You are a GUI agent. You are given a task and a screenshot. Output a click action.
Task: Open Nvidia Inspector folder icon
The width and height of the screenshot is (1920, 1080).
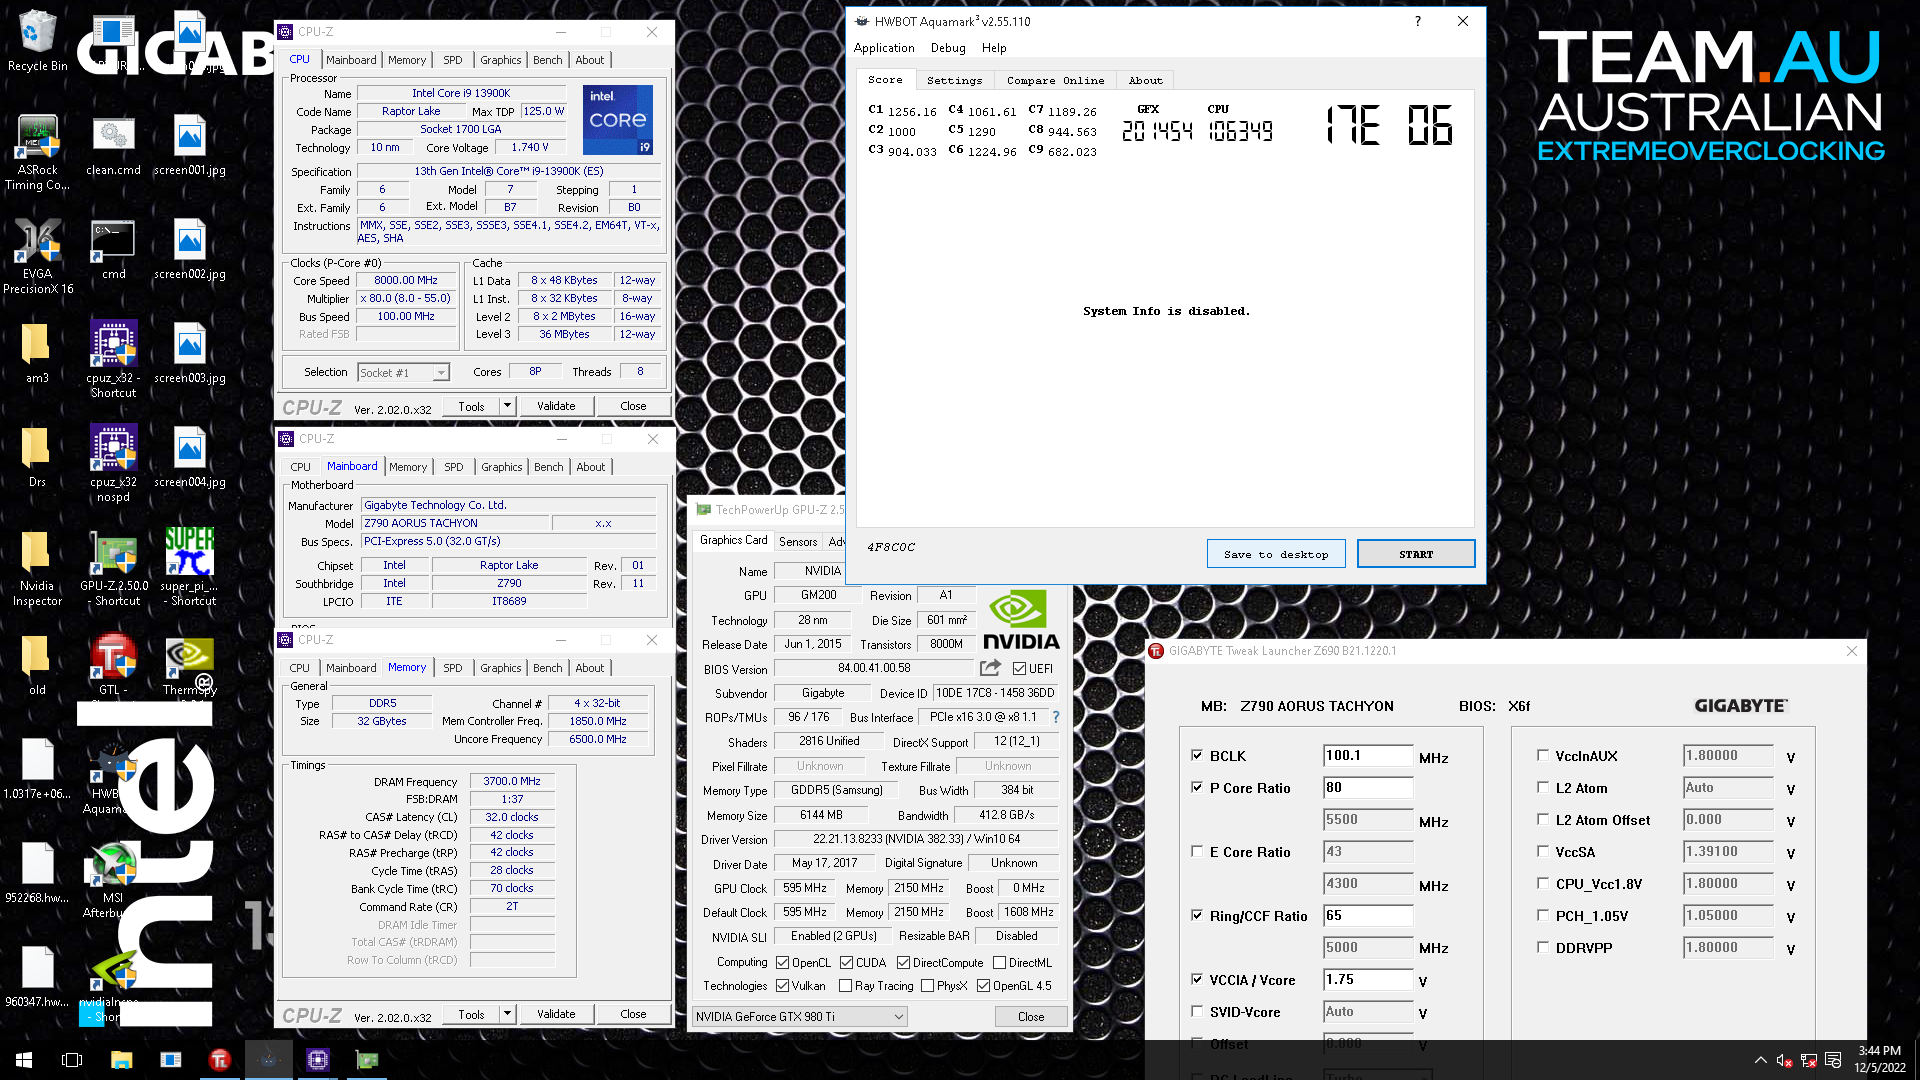click(x=37, y=568)
